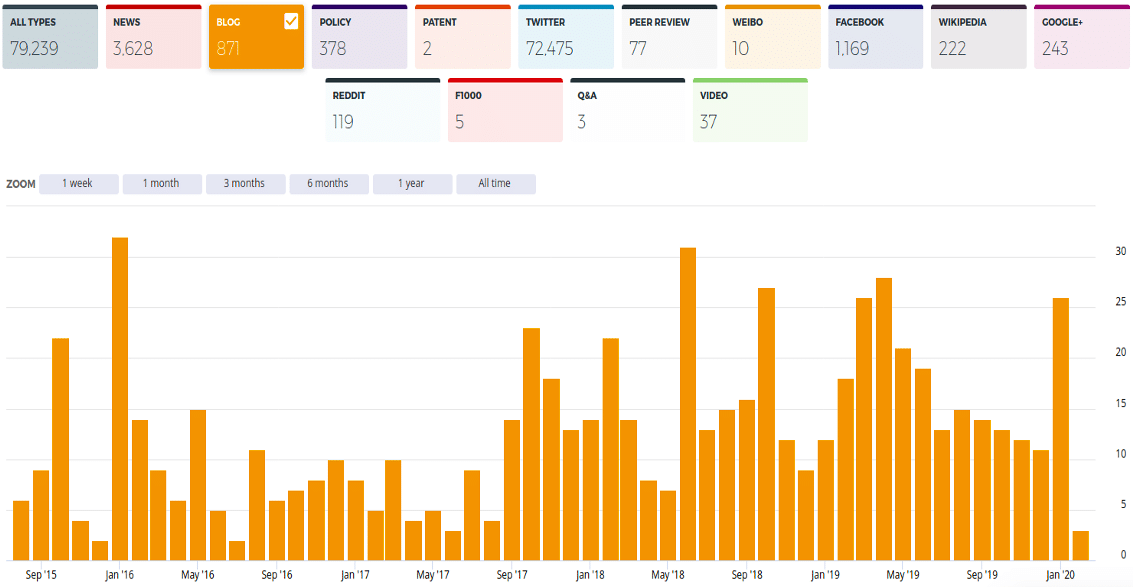
Task: Choose the Google+ source tile
Action: point(1081,37)
